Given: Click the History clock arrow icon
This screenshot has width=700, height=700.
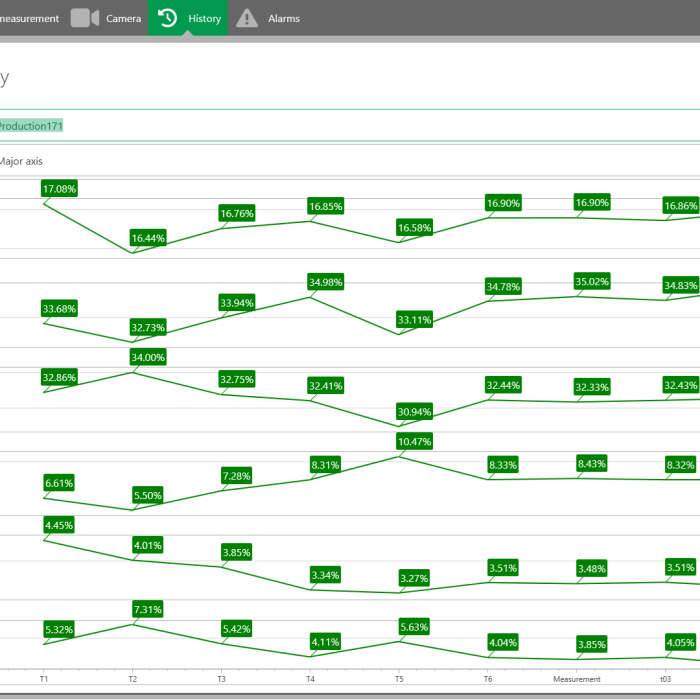Looking at the screenshot, I should click(168, 18).
